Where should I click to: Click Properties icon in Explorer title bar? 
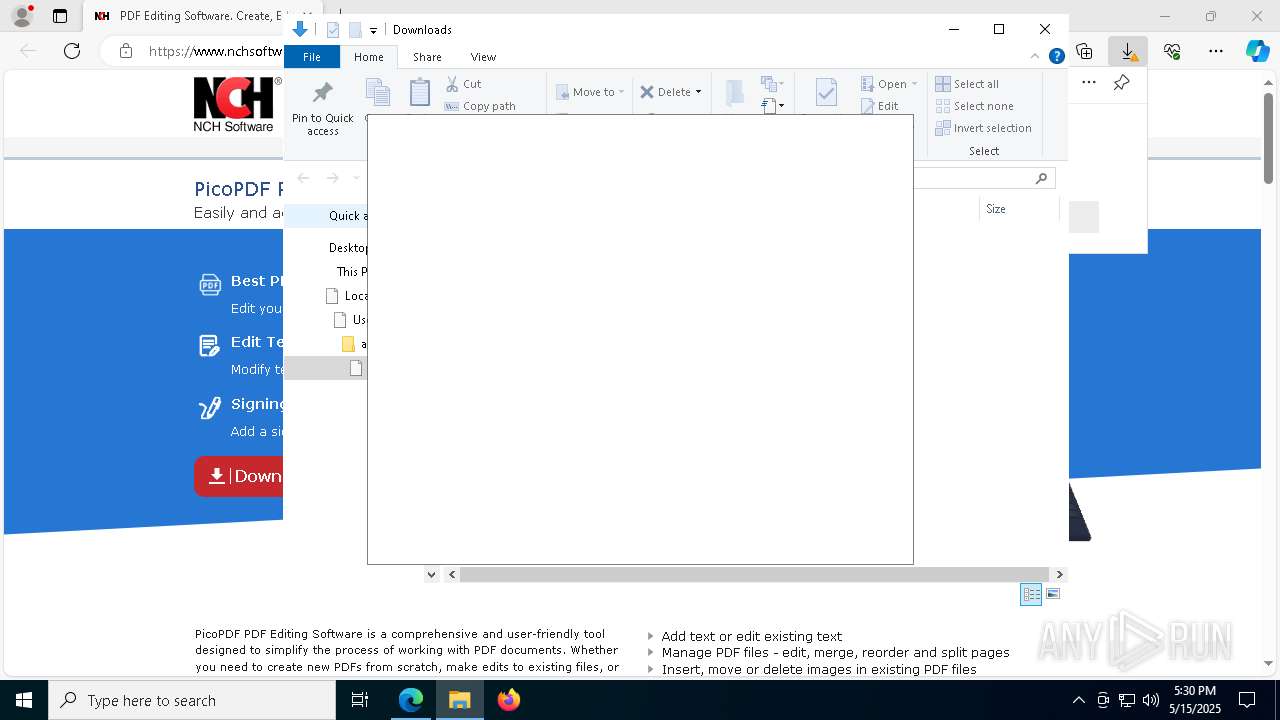click(x=333, y=30)
